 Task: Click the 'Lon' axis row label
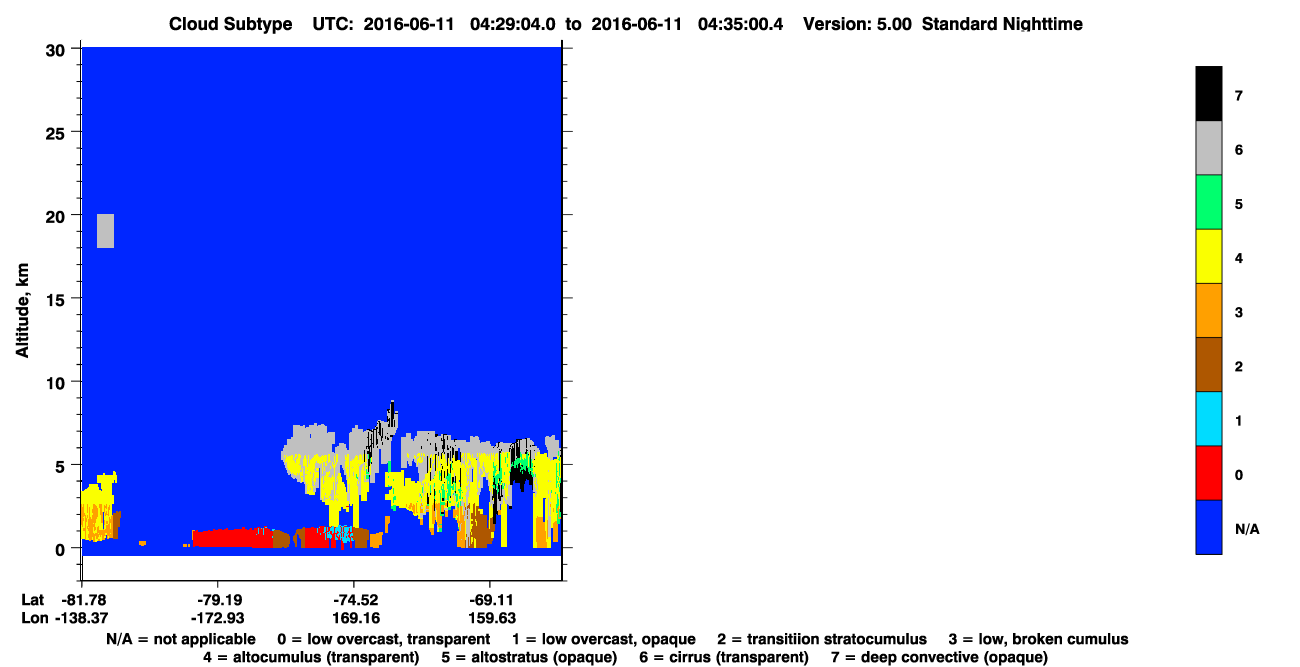point(34,618)
